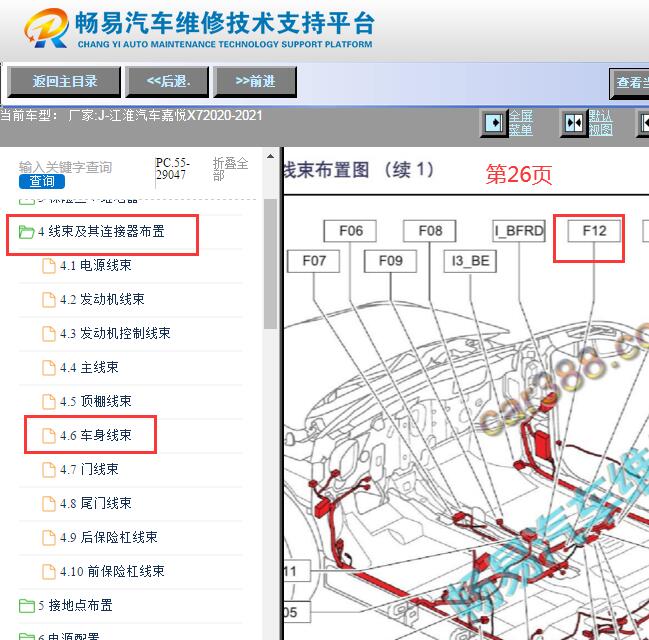The image size is (649, 640).
Task: Click folder icon of 5 接地点布置
Action: tap(26, 606)
